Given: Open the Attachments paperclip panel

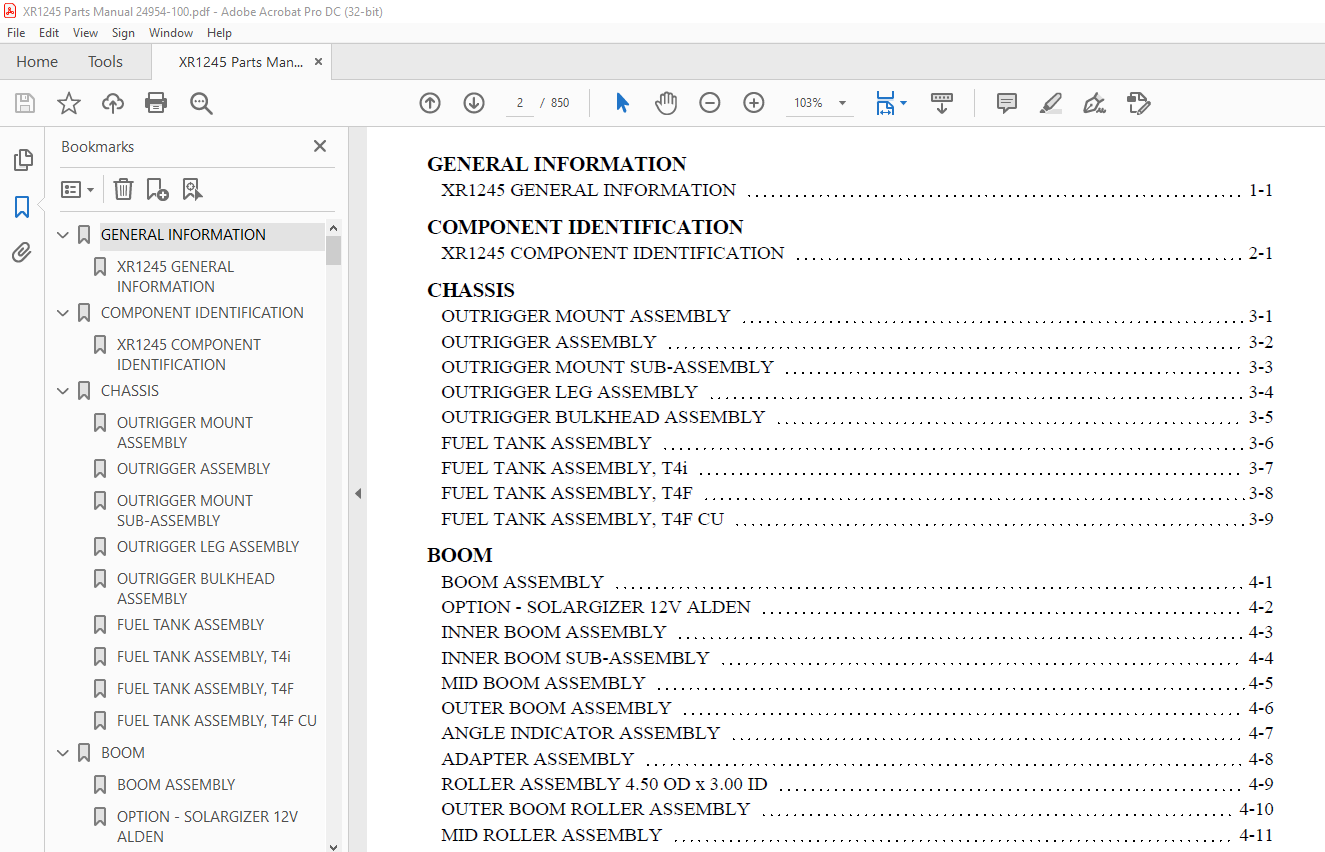Looking at the screenshot, I should (22, 253).
